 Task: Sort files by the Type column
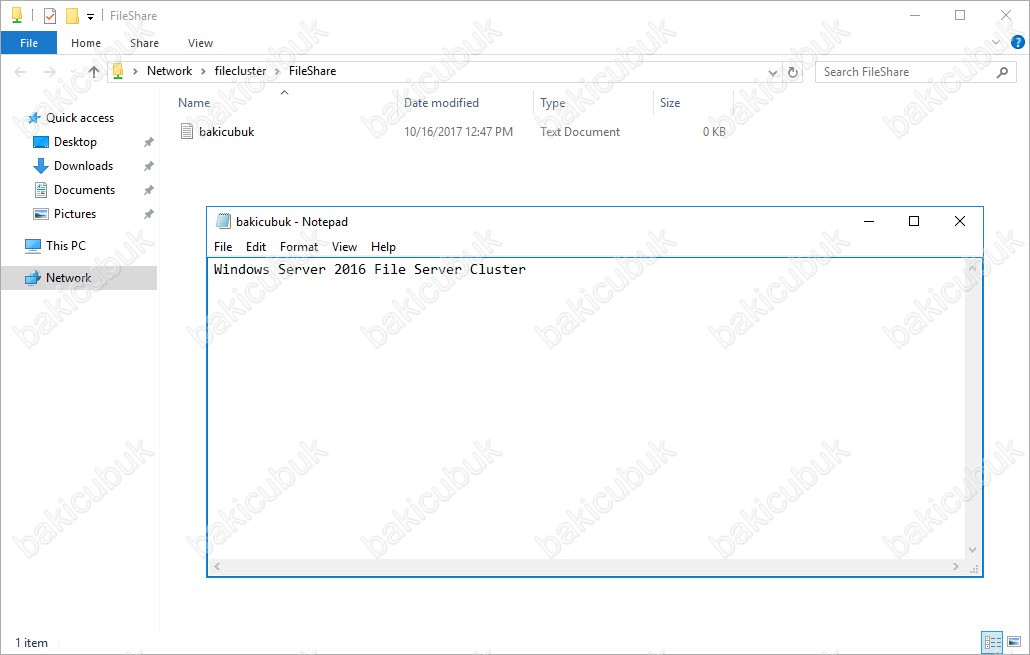[552, 102]
